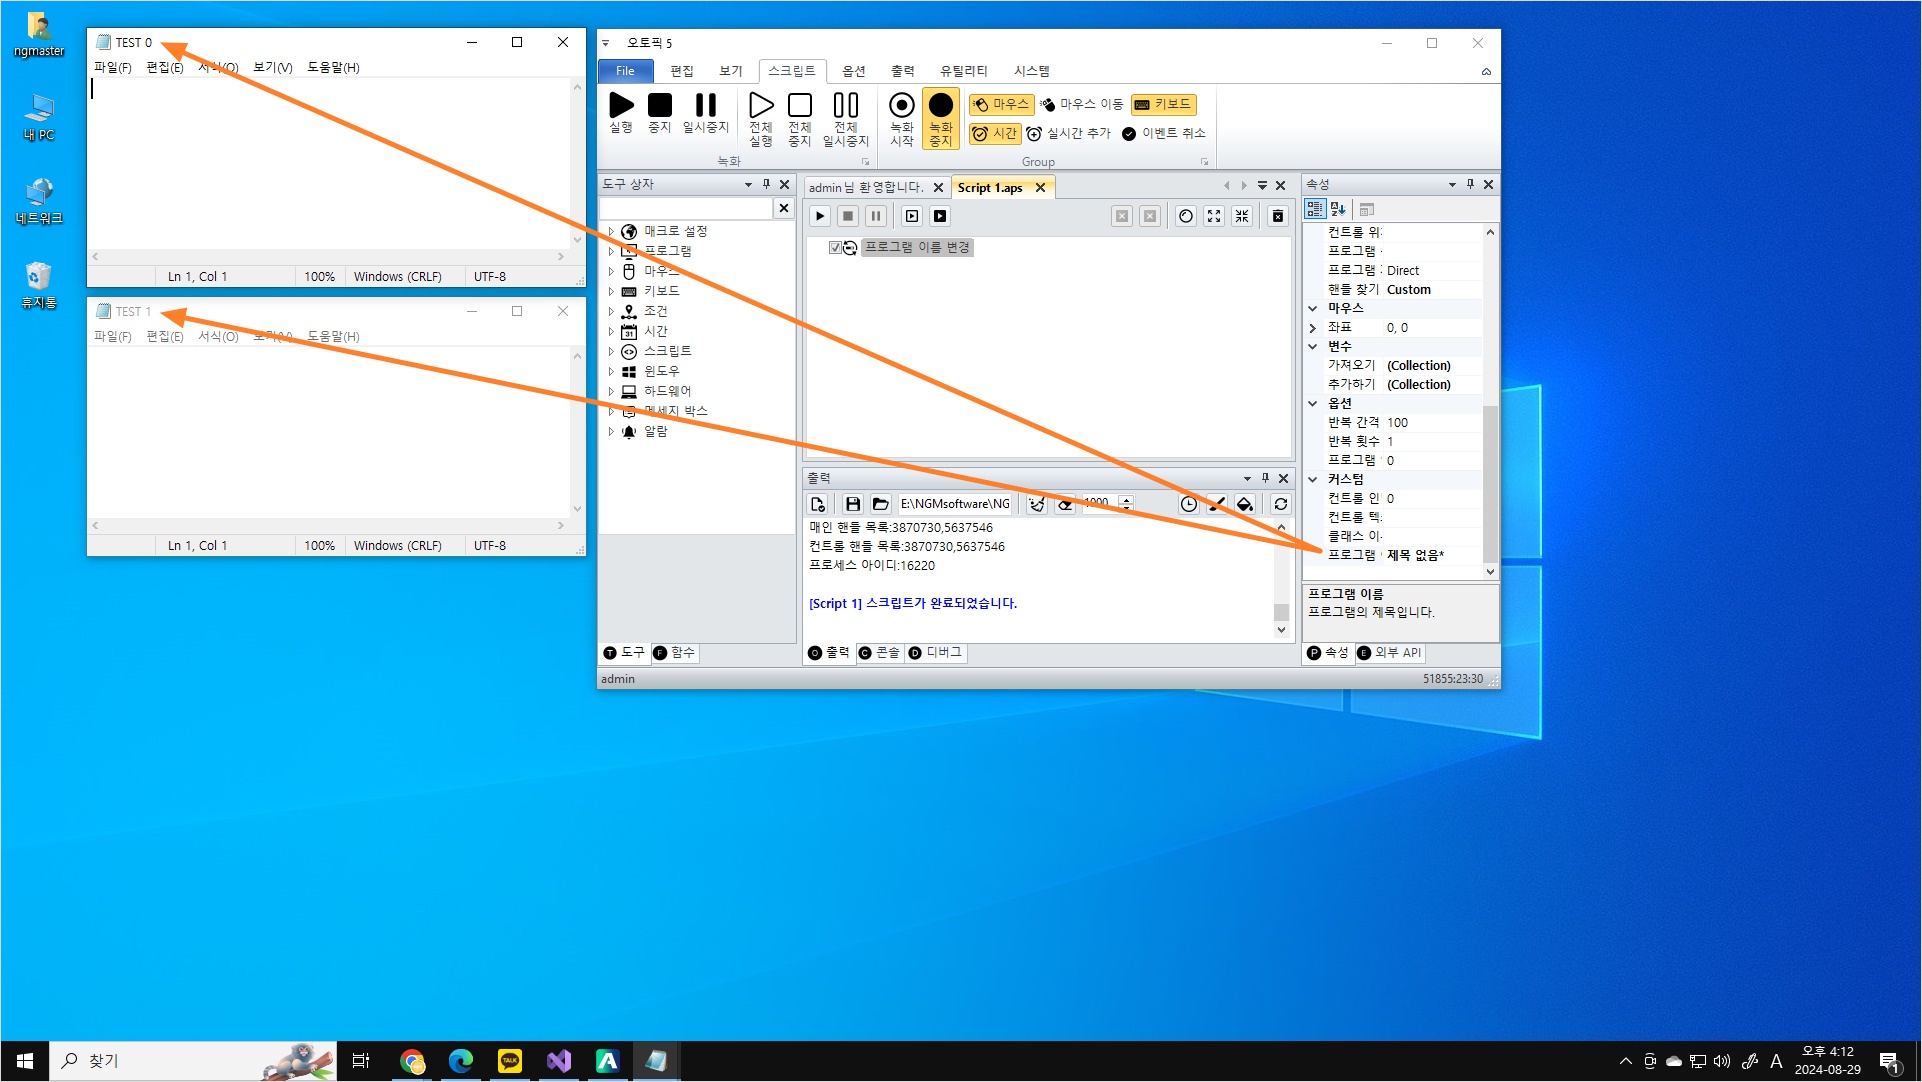Click the expand-all icon in script toolbar
Screen dimensions: 1922x1082
[x=1213, y=216]
